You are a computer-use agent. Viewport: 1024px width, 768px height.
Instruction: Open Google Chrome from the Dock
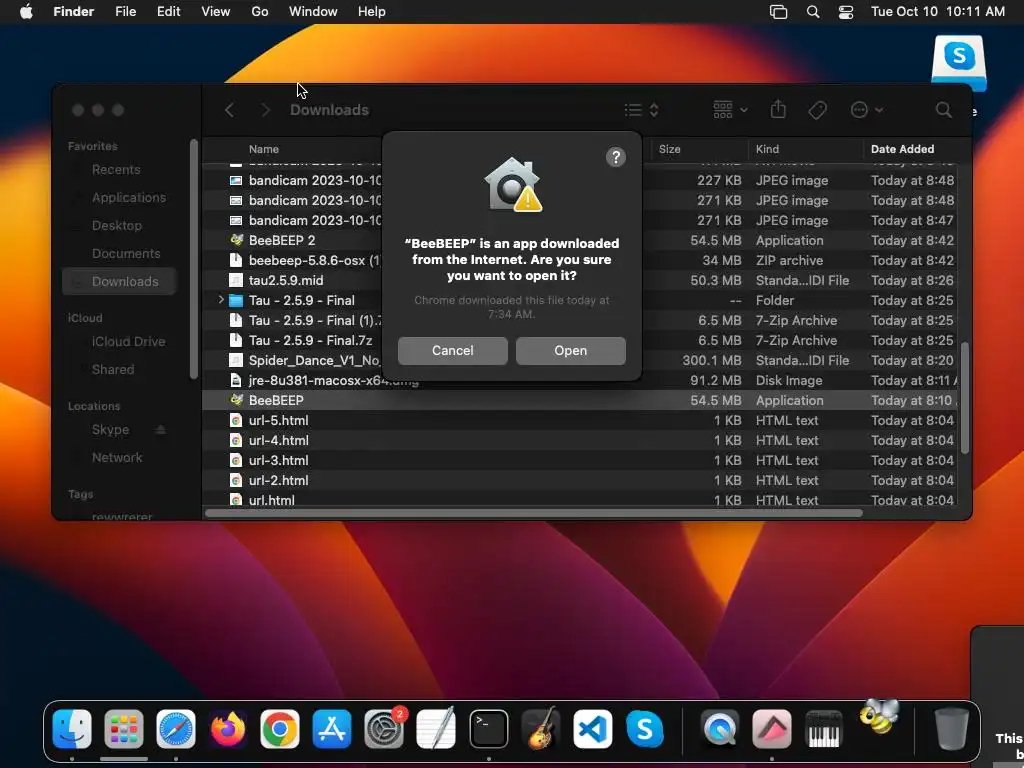coord(280,729)
